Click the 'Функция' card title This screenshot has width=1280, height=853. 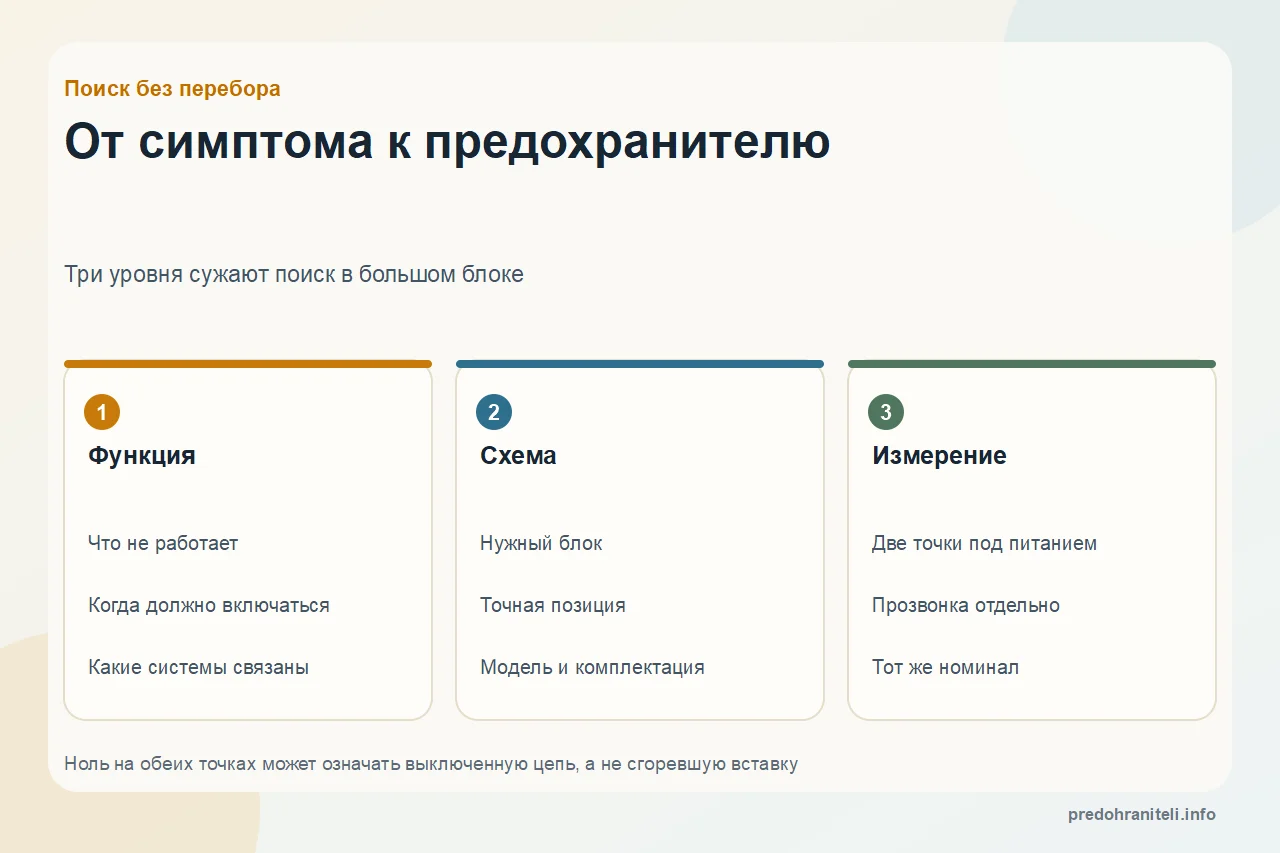click(142, 456)
